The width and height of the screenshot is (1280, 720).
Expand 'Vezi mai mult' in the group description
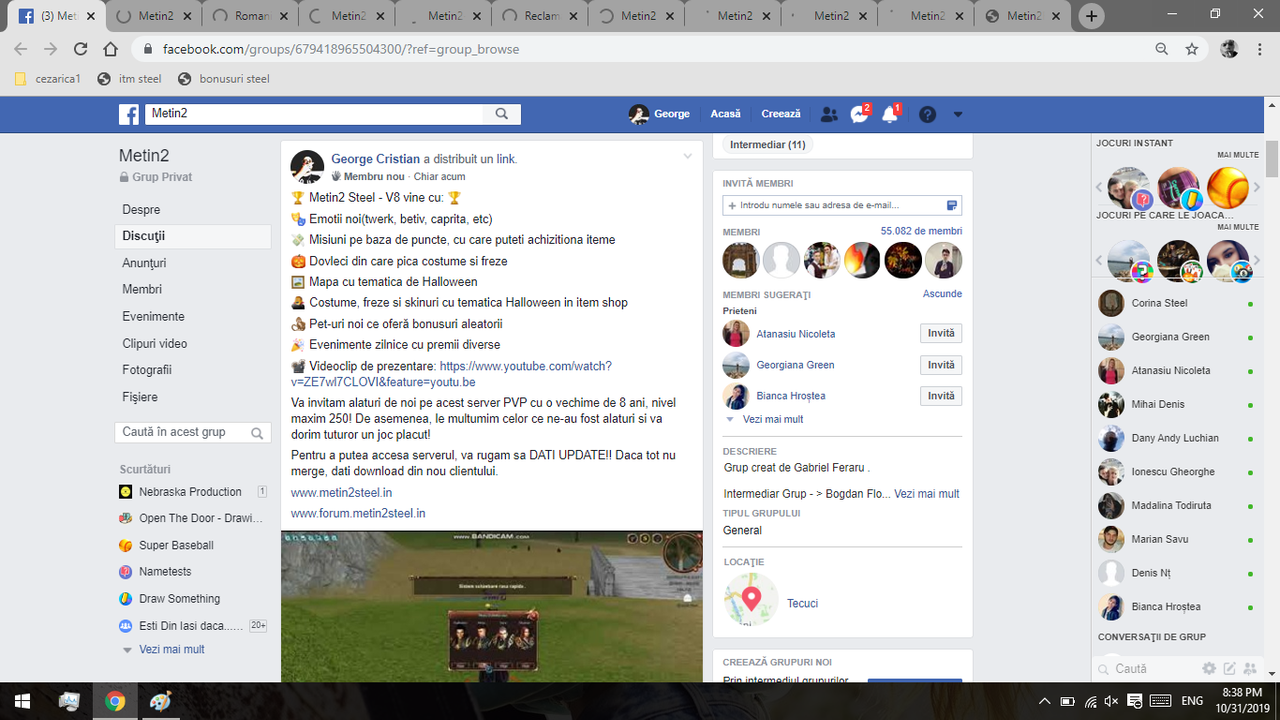[926, 493]
